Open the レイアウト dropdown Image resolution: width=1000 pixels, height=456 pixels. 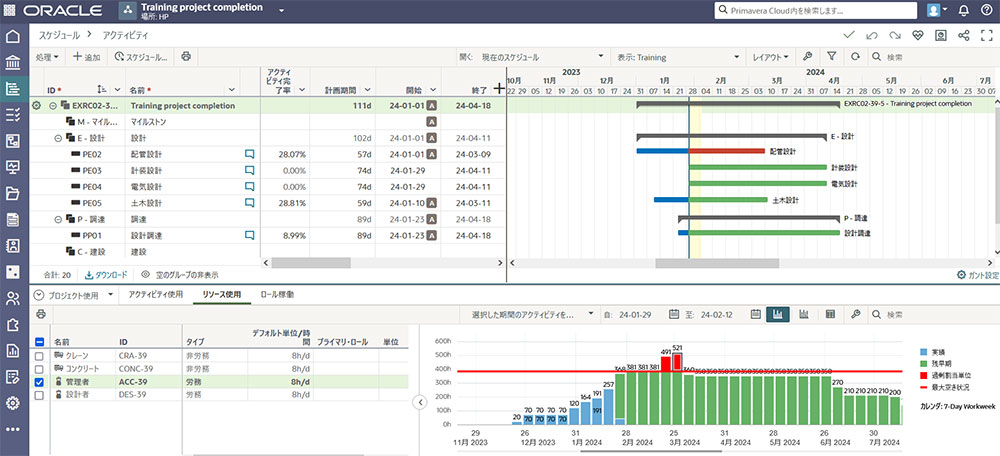(770, 57)
